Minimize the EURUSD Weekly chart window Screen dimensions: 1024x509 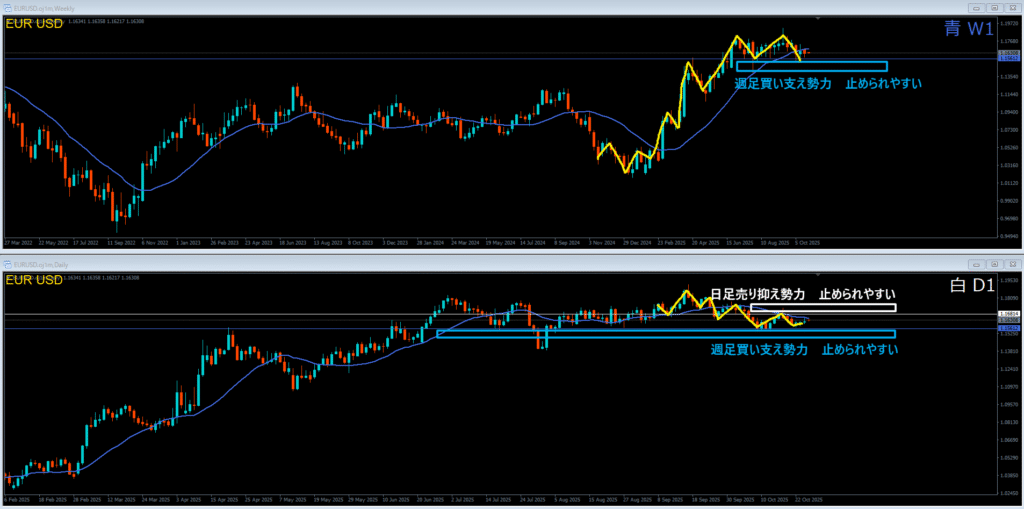tap(977, 8)
